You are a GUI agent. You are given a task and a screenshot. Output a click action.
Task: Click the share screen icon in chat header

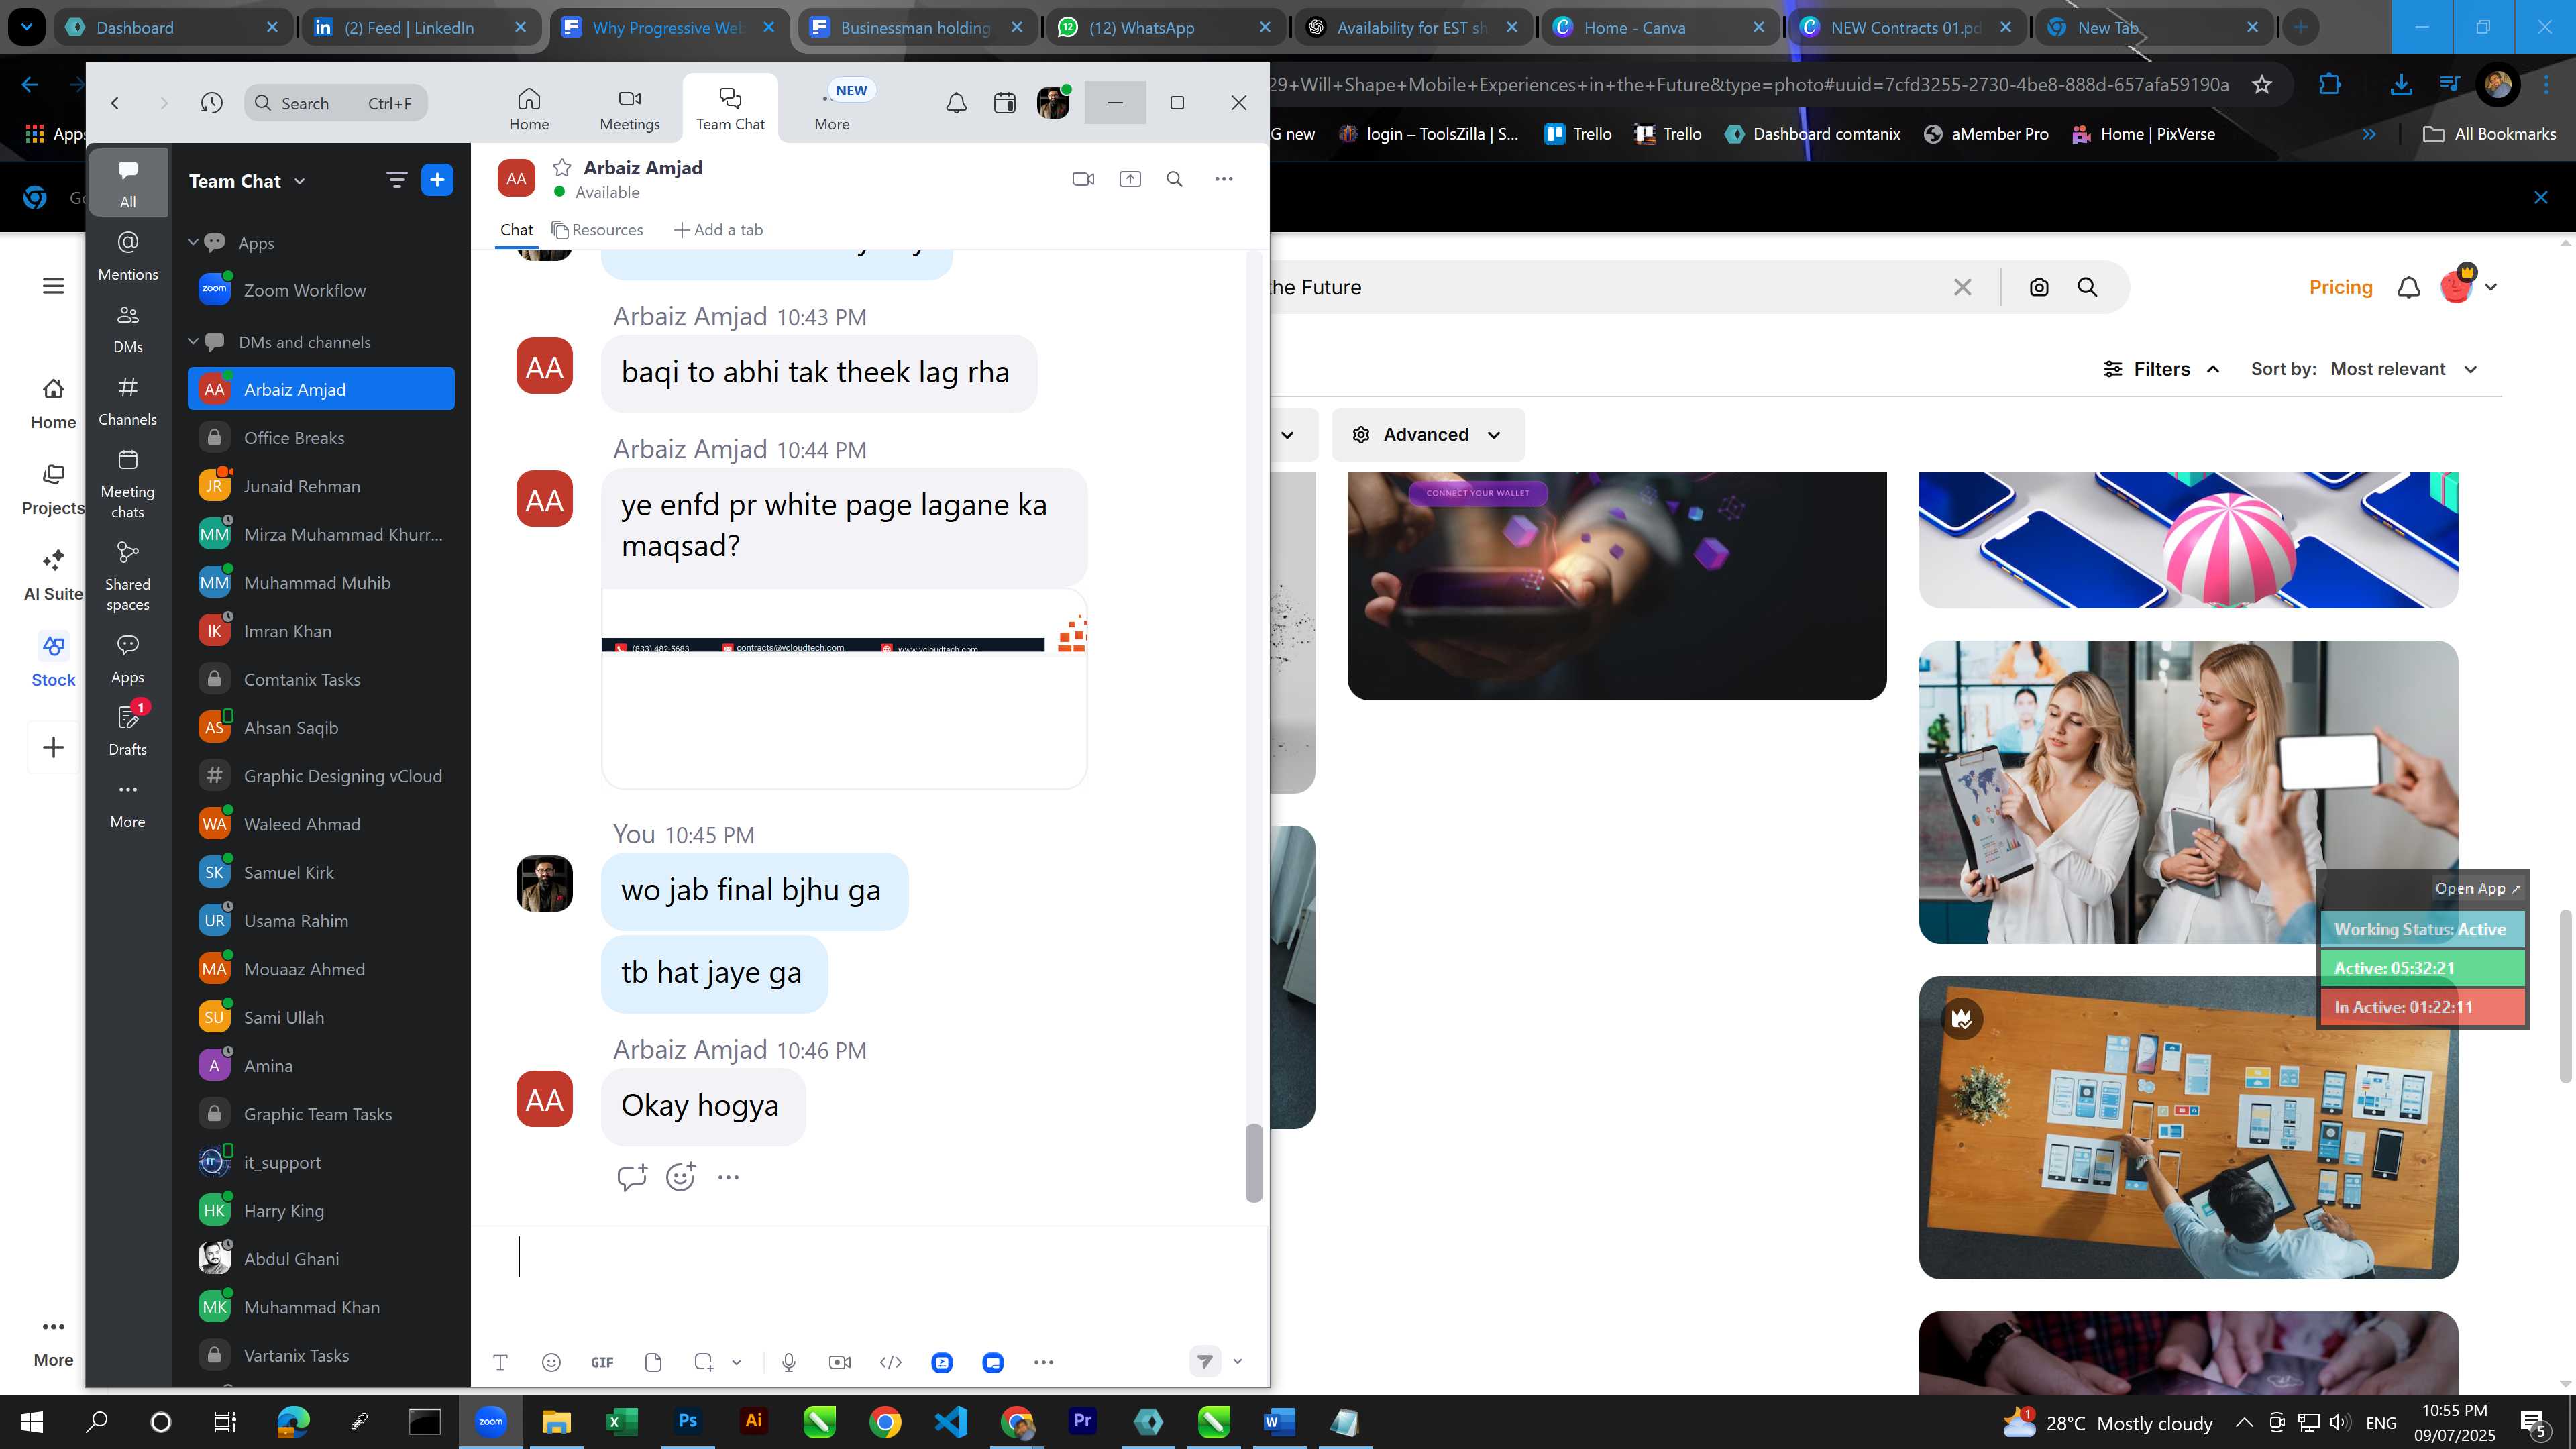click(x=1130, y=179)
